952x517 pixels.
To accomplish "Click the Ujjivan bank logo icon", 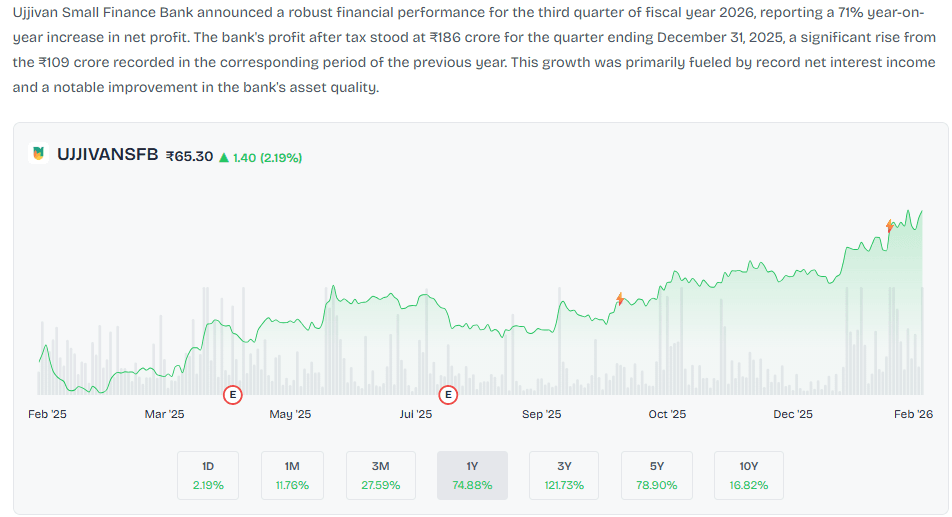I will click(38, 154).
